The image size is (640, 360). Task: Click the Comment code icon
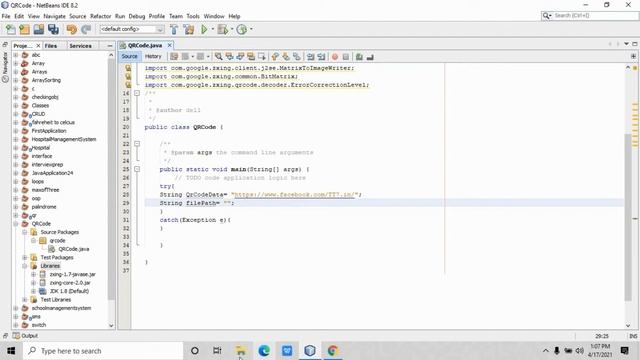click(x=359, y=57)
